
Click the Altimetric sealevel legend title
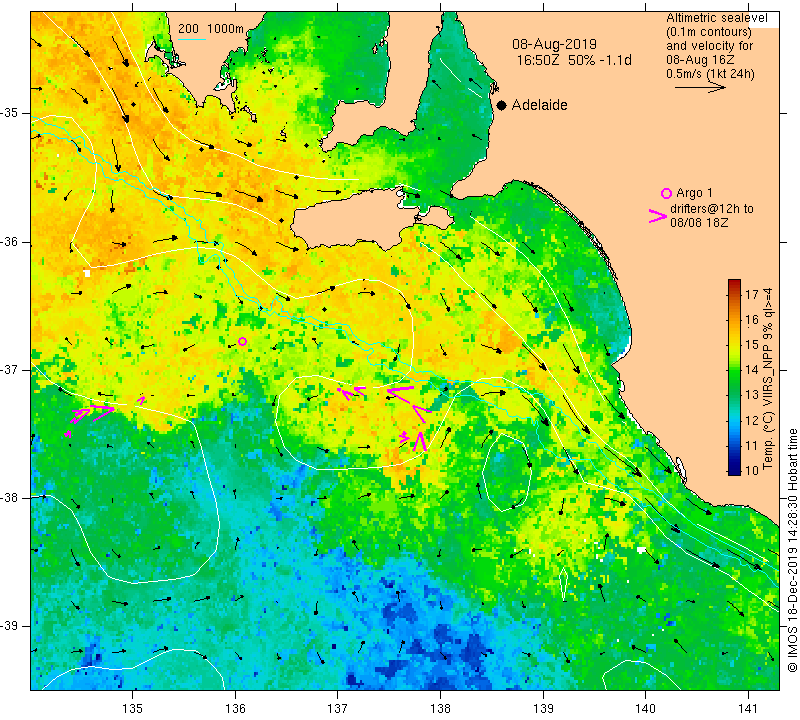(x=716, y=18)
